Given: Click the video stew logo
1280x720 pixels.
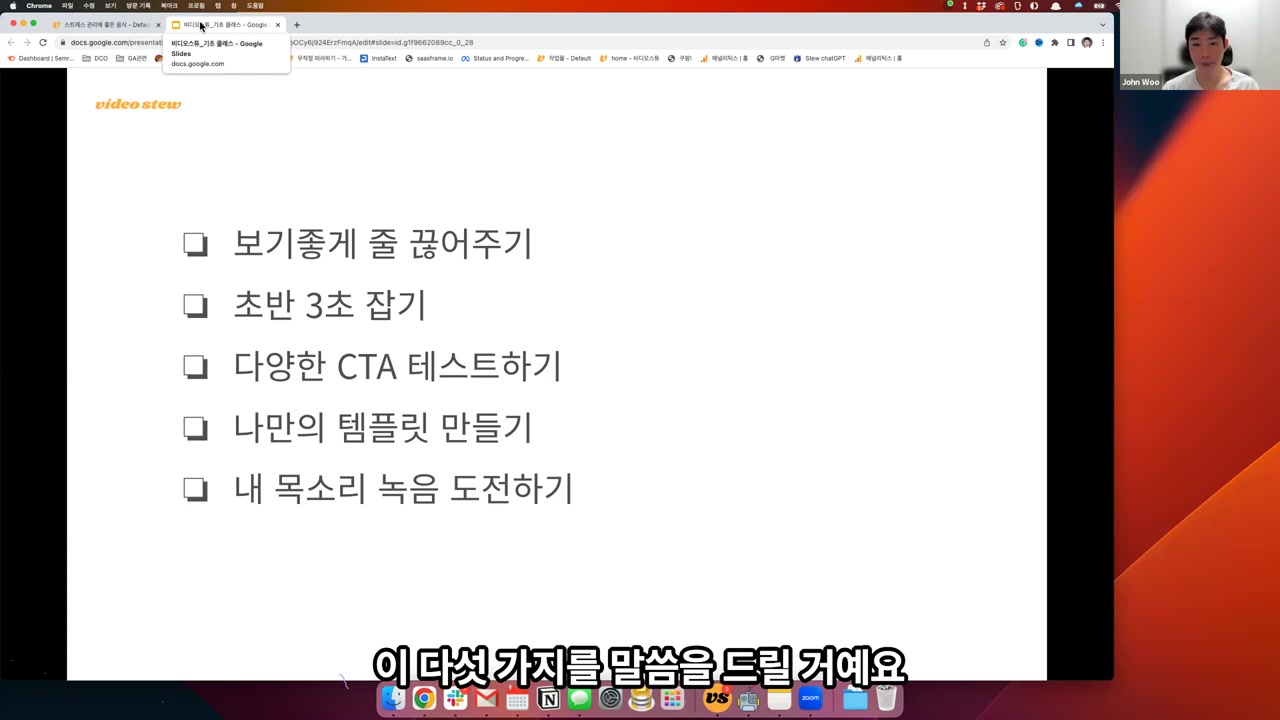Looking at the screenshot, I should coord(138,104).
